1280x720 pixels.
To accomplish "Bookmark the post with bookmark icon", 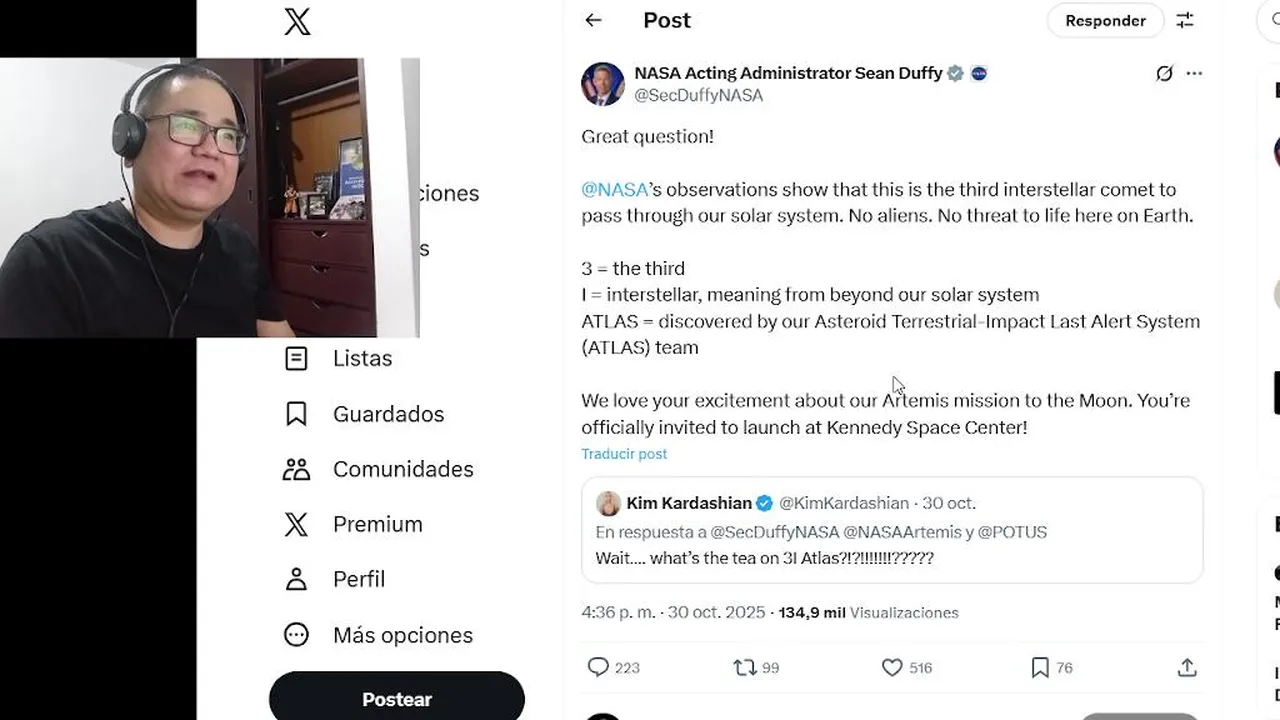I will click(x=1040, y=667).
